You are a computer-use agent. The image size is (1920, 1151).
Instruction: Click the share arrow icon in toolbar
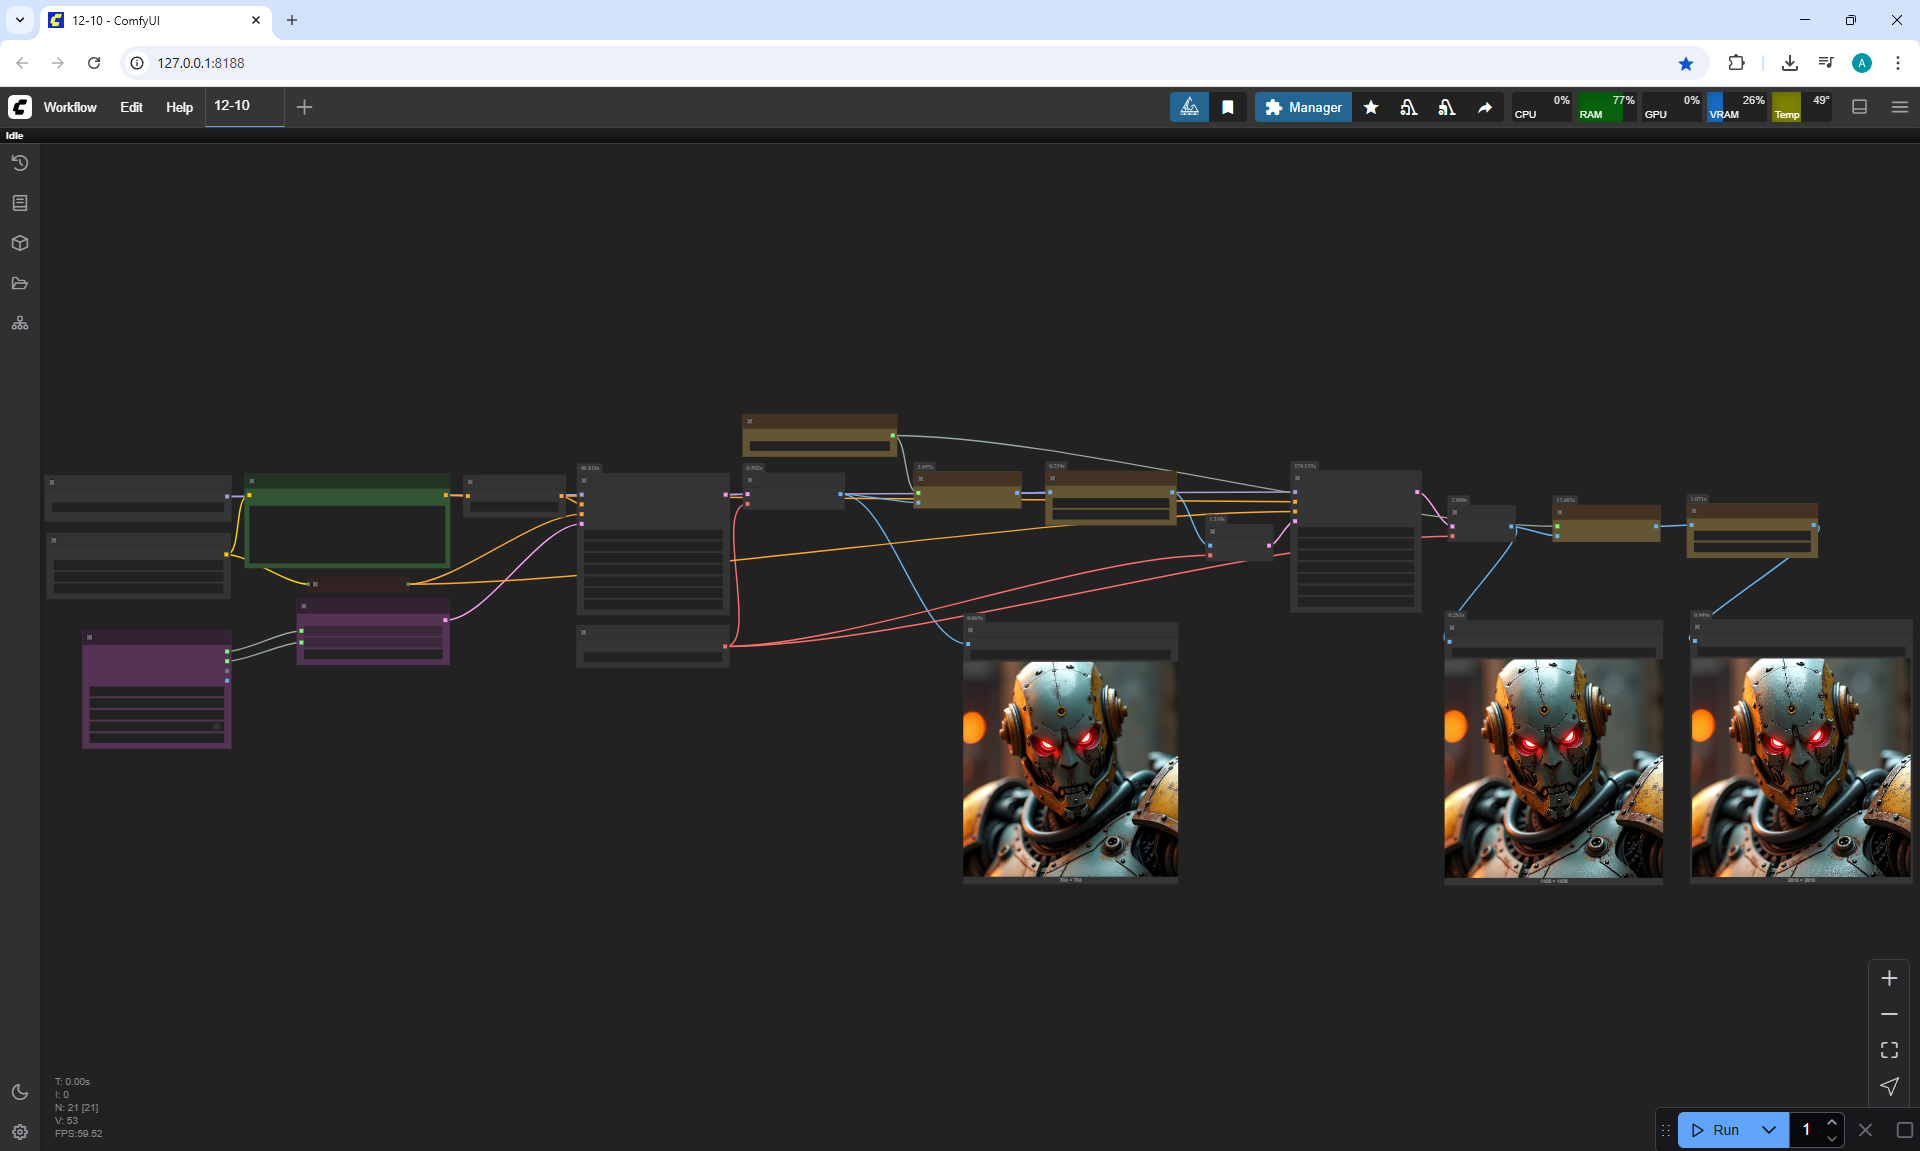point(1485,107)
